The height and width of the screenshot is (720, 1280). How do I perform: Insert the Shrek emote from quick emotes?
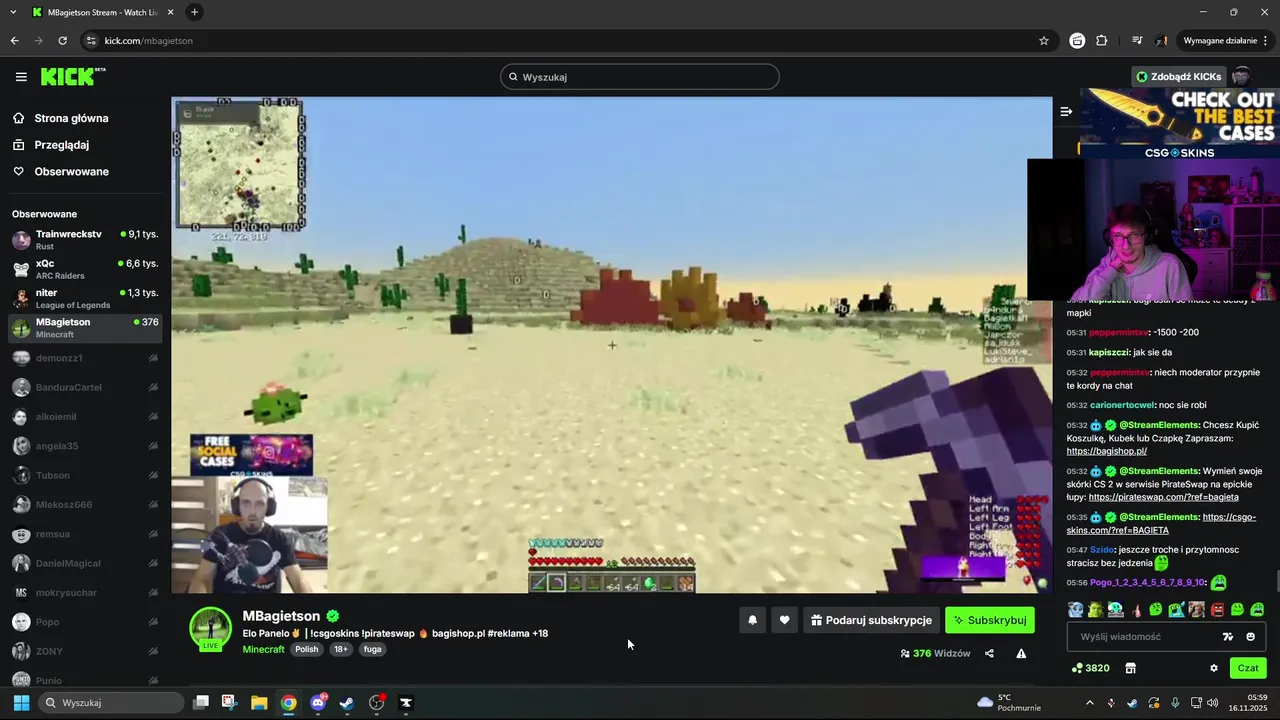tap(1096, 609)
